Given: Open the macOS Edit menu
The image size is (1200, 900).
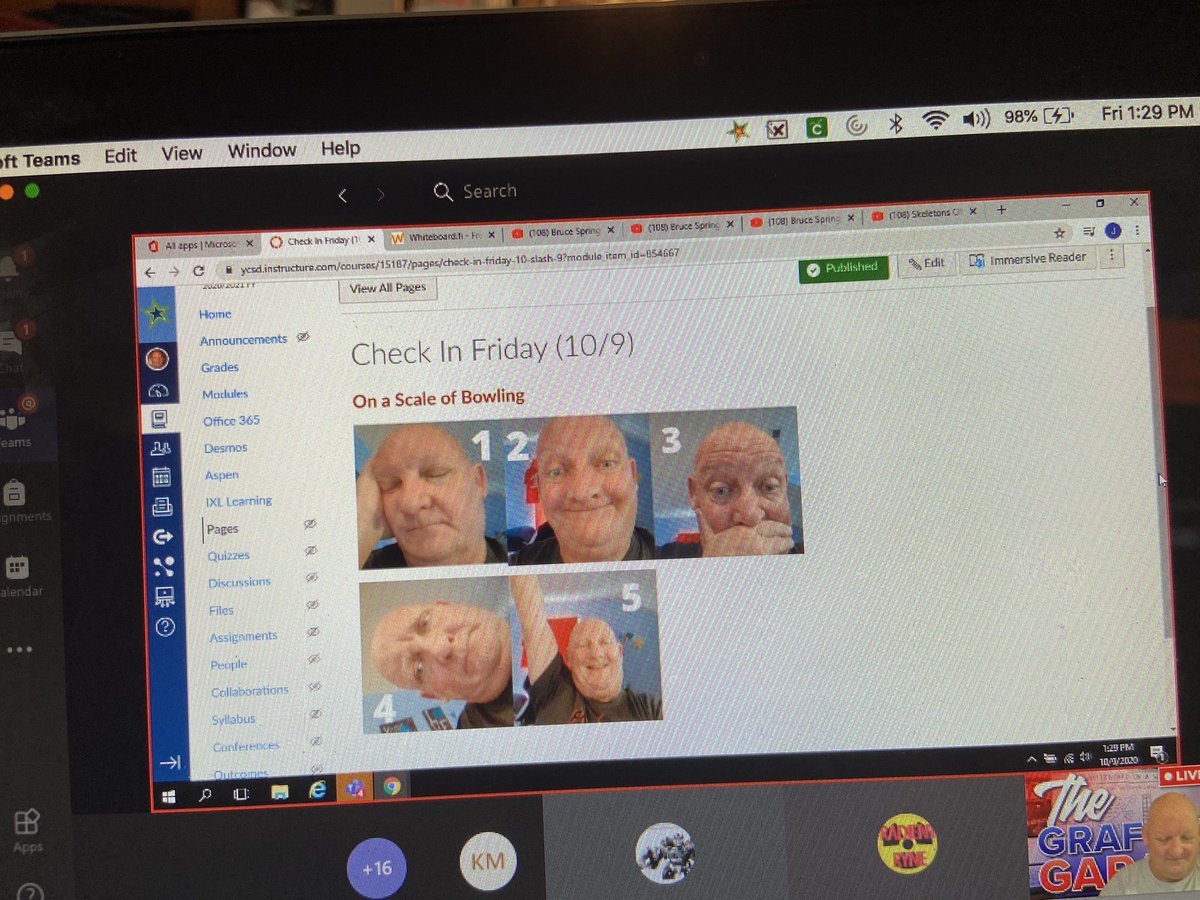Looking at the screenshot, I should coord(121,155).
